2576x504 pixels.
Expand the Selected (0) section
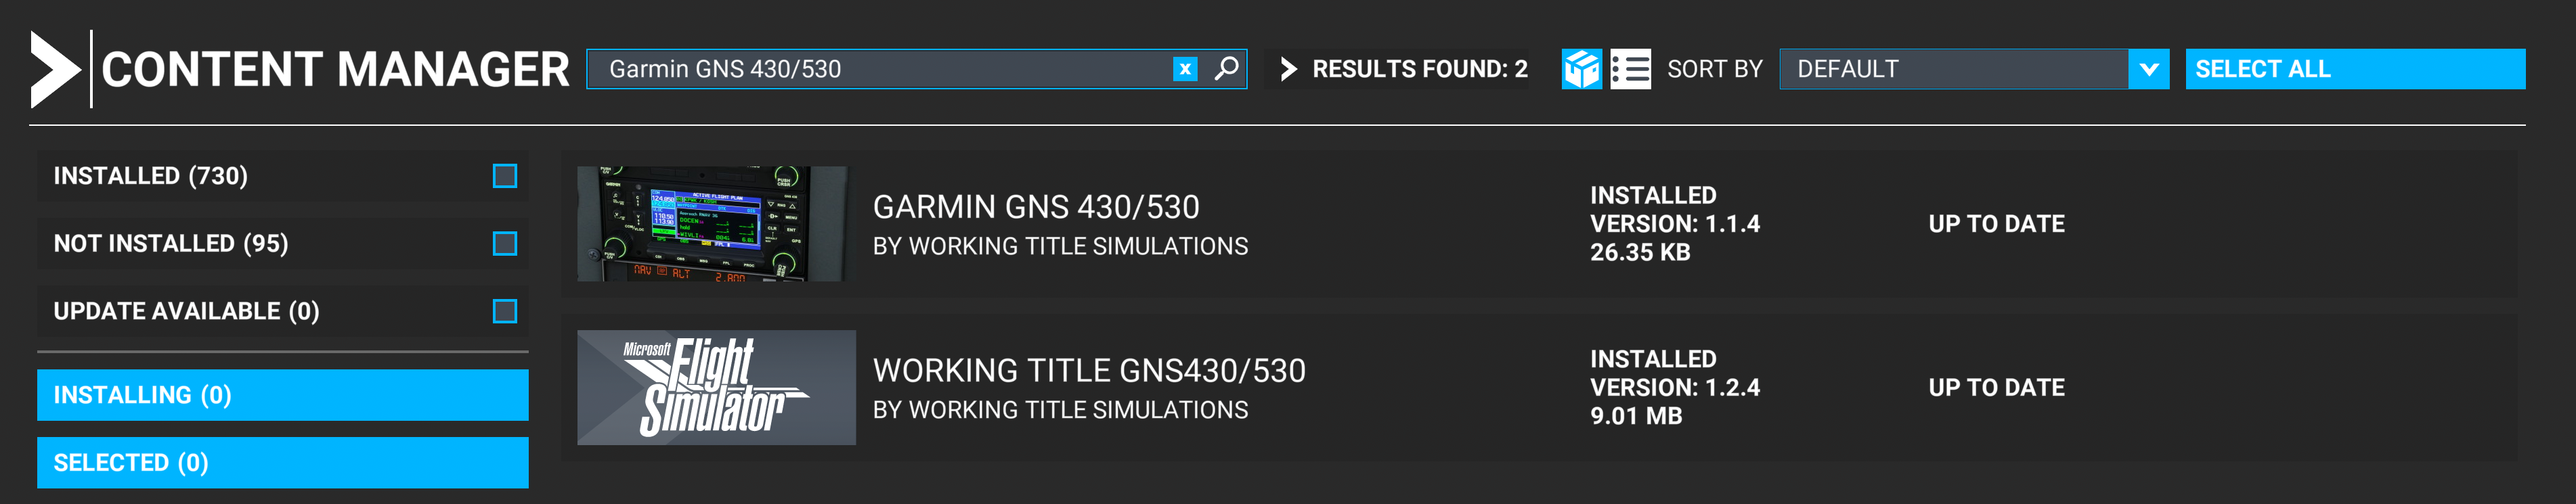pos(283,463)
